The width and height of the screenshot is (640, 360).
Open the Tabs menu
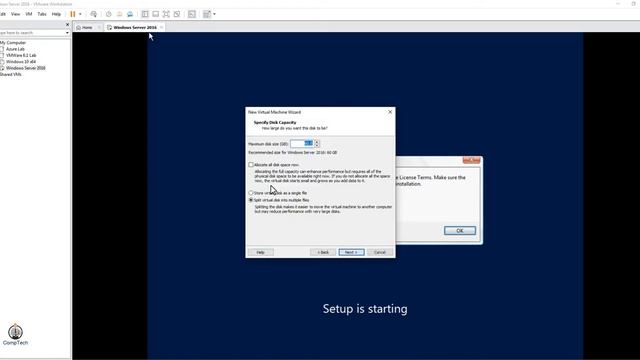(42, 14)
